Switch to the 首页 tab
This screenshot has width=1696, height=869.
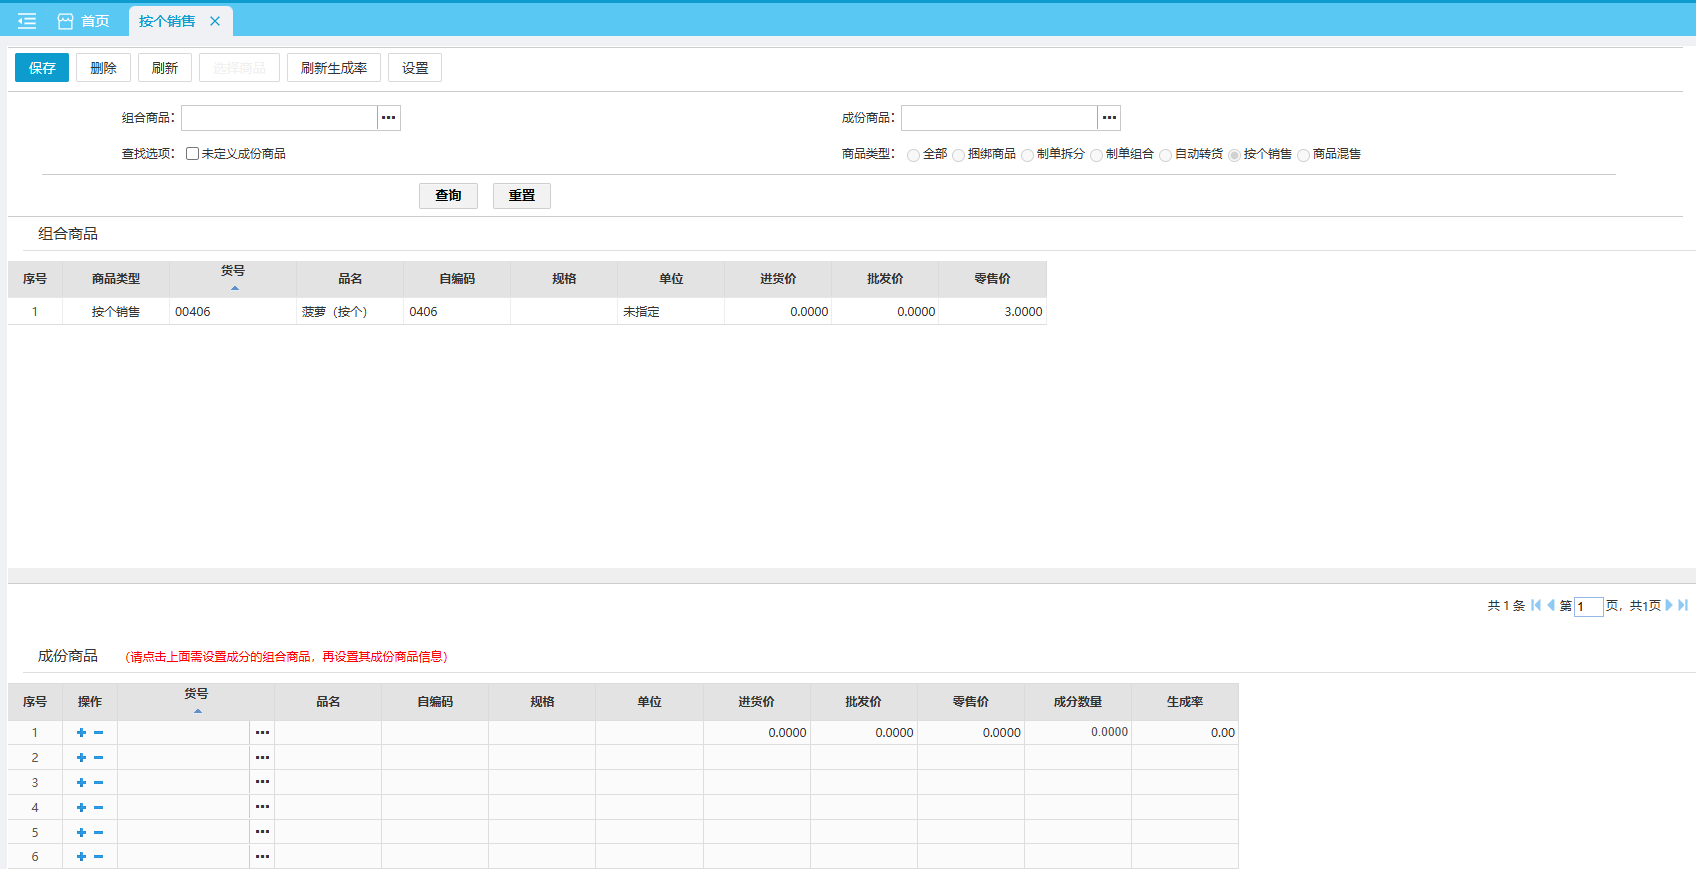[x=84, y=21]
